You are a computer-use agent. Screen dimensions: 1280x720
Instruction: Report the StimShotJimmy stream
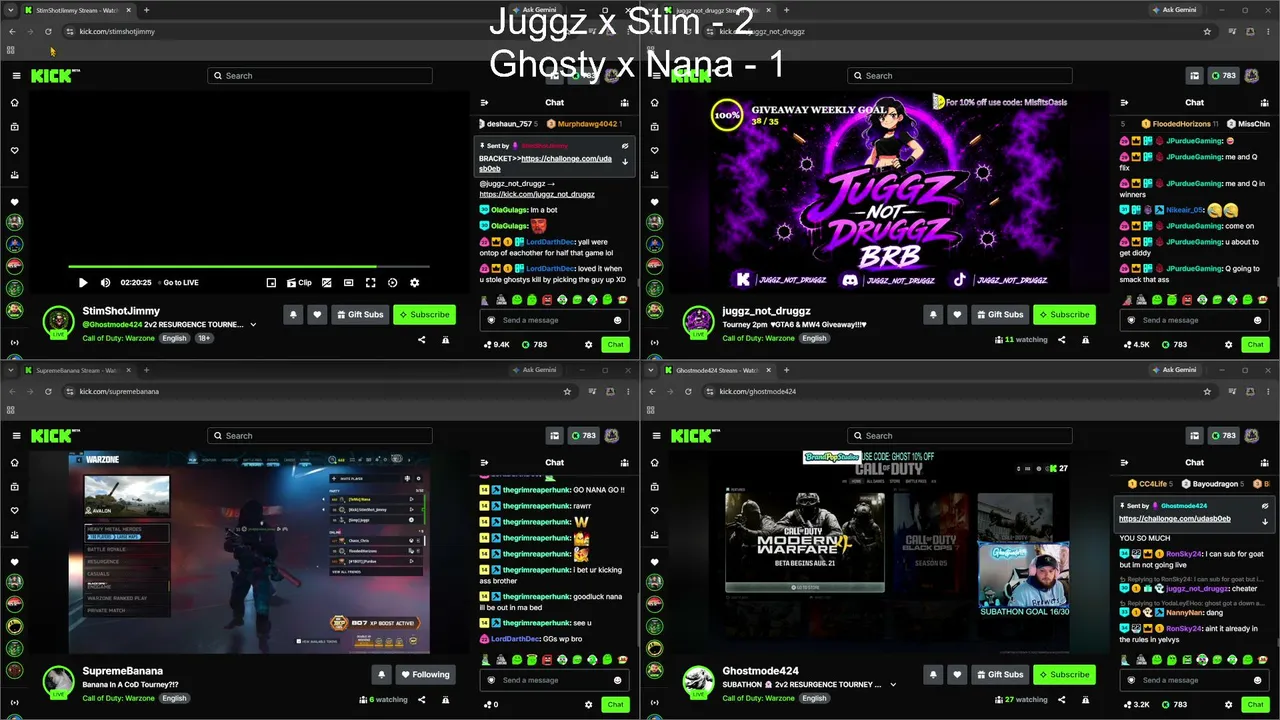(x=445, y=340)
